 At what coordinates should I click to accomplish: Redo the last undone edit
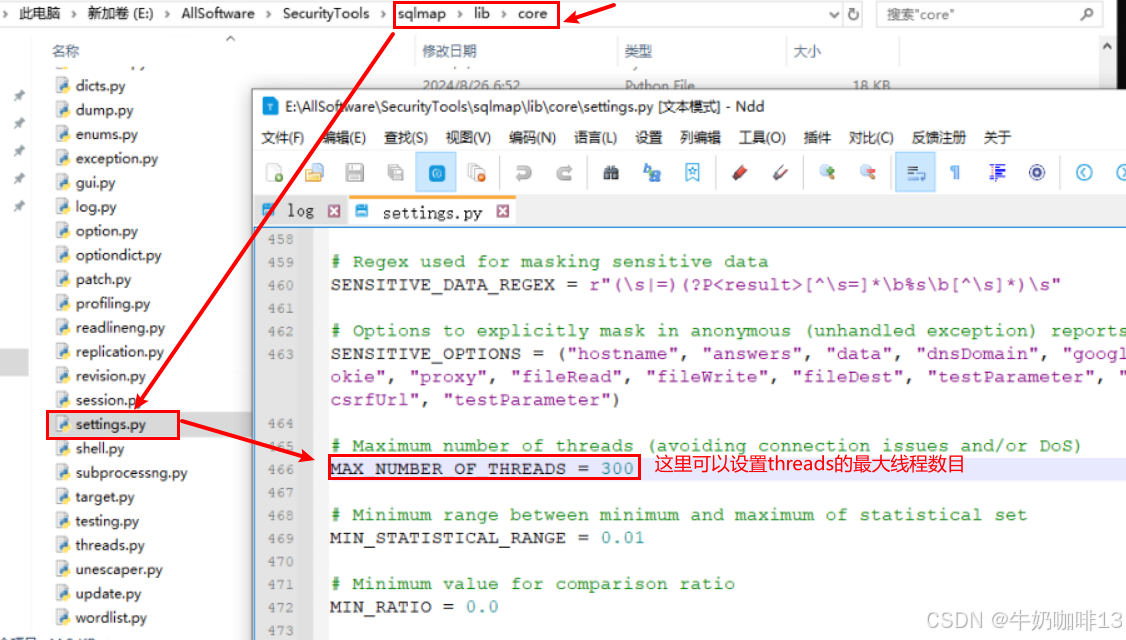(x=564, y=173)
